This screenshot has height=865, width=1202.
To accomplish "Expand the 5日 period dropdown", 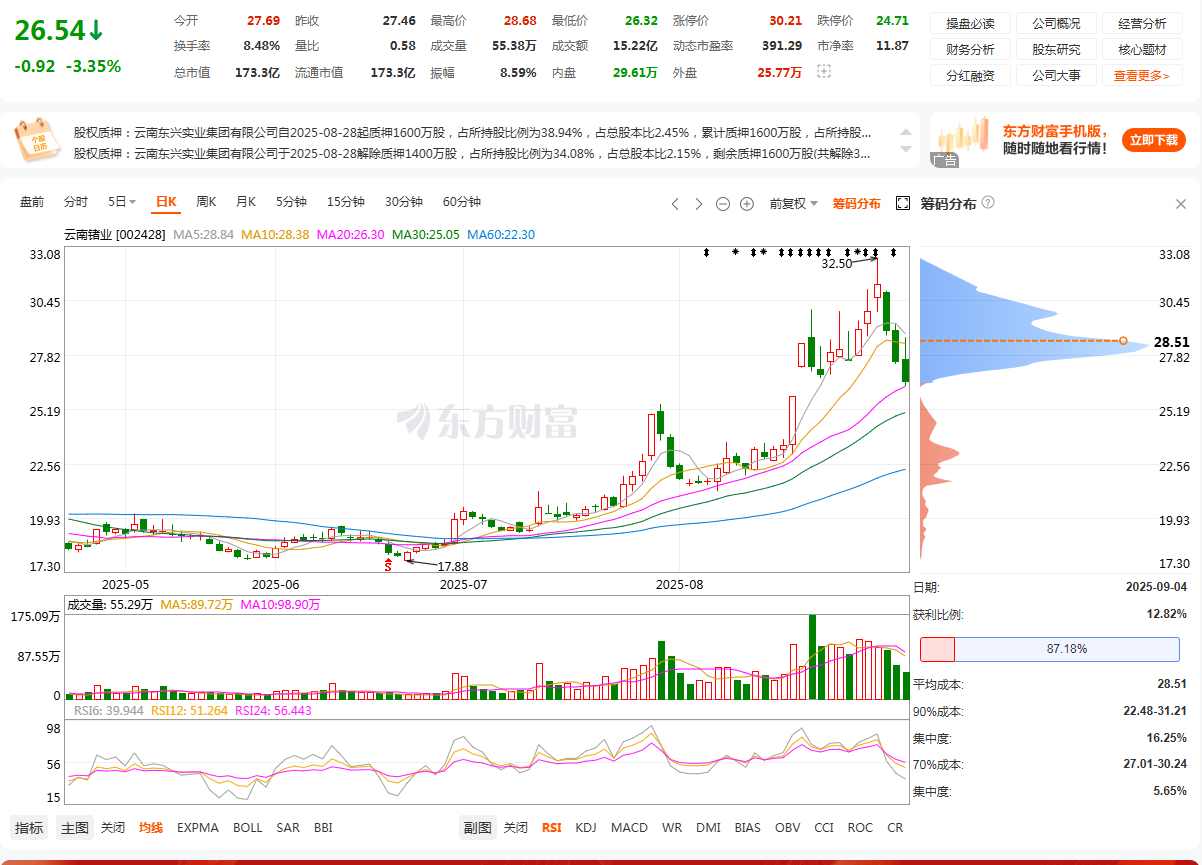I will coord(122,202).
